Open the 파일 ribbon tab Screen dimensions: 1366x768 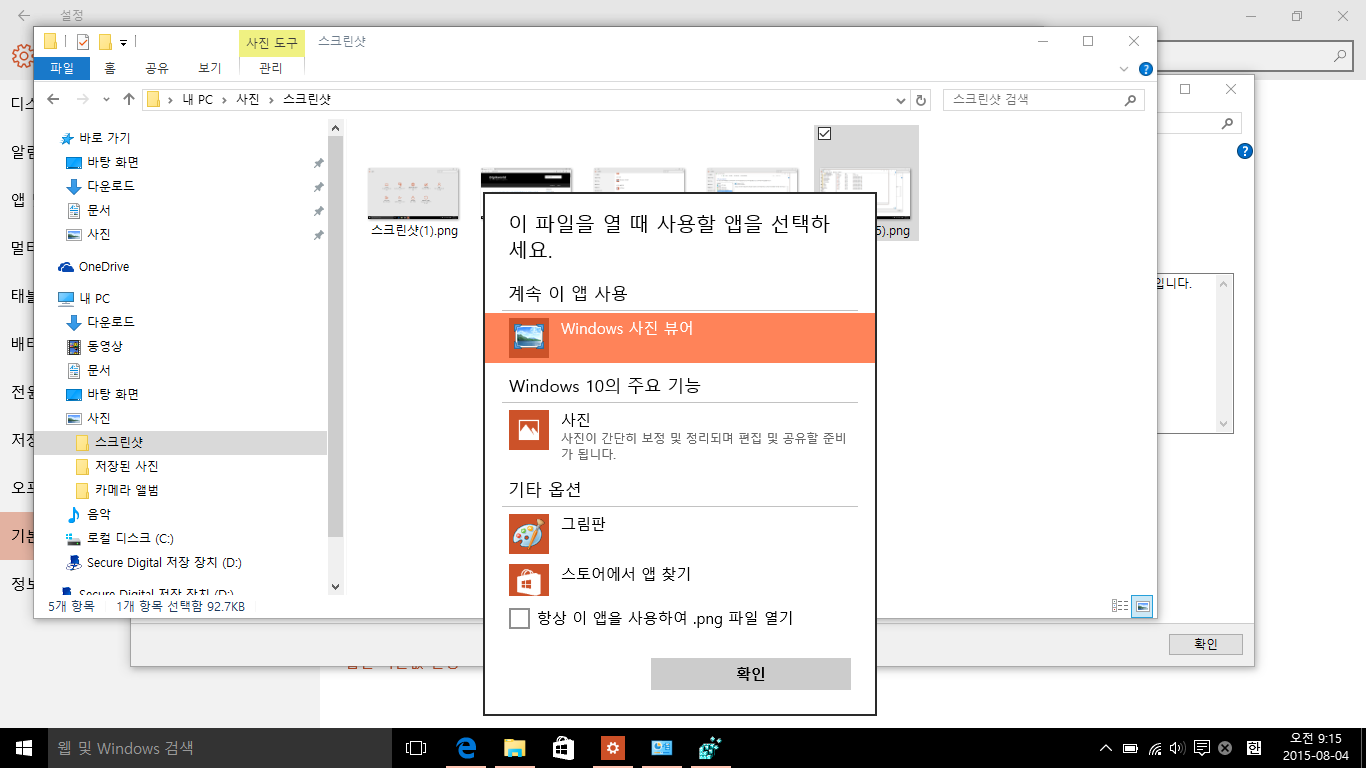pyautogui.click(x=61, y=68)
